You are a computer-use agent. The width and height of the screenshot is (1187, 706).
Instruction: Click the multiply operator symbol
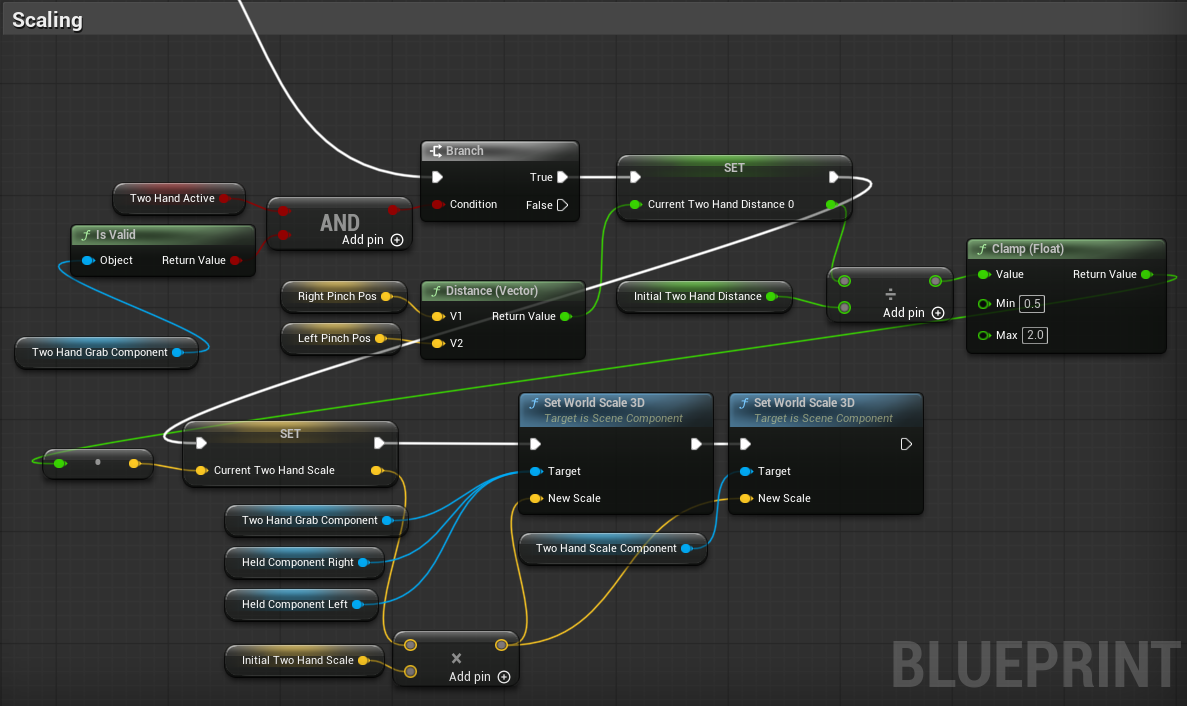click(x=456, y=659)
